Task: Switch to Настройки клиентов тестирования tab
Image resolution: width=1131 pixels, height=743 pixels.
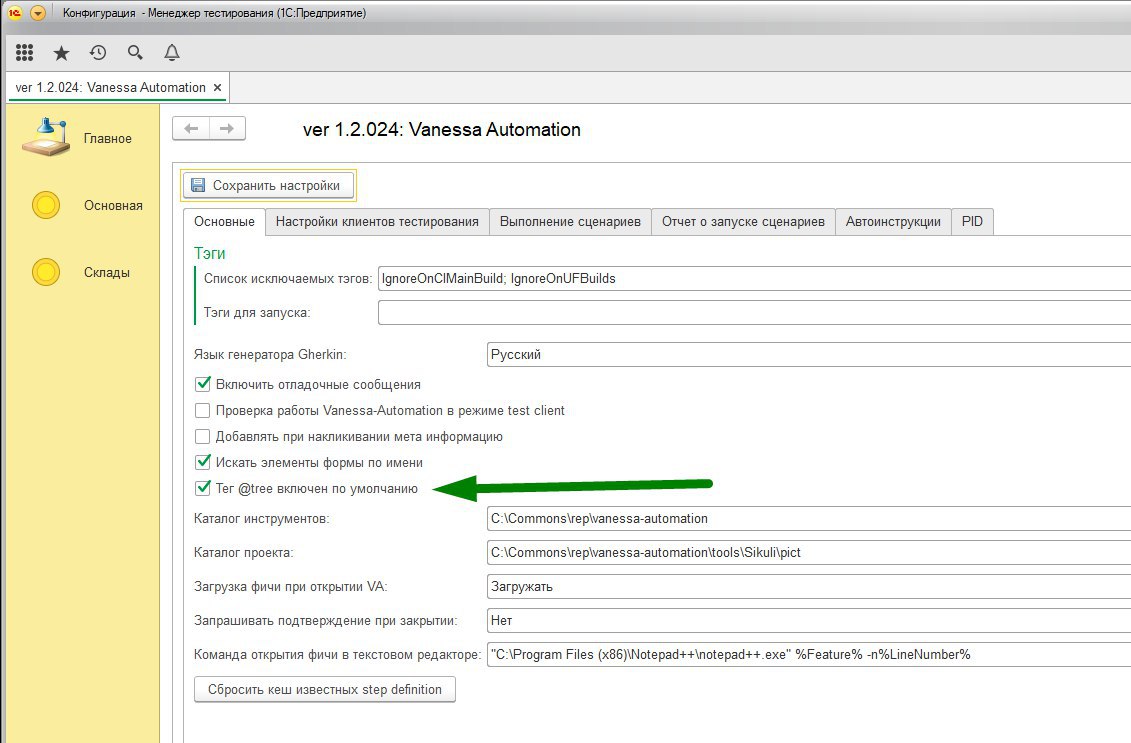Action: click(377, 221)
